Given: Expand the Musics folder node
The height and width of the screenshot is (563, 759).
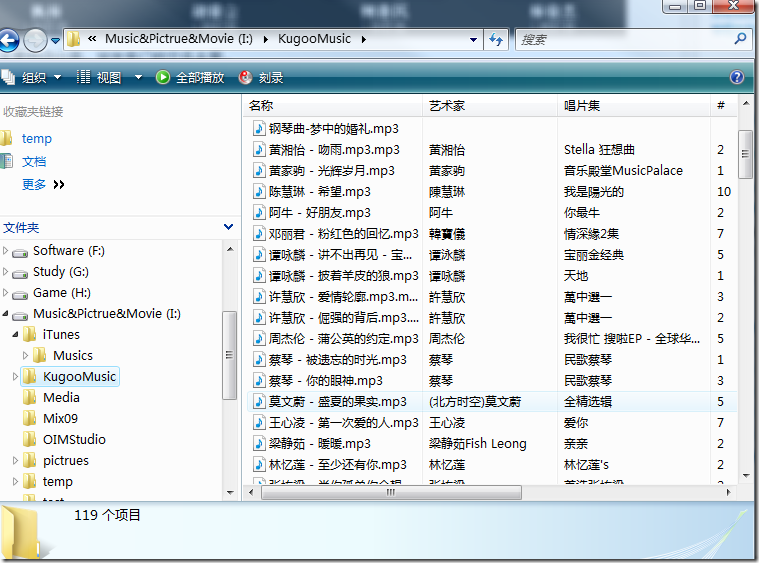Looking at the screenshot, I should [x=25, y=355].
